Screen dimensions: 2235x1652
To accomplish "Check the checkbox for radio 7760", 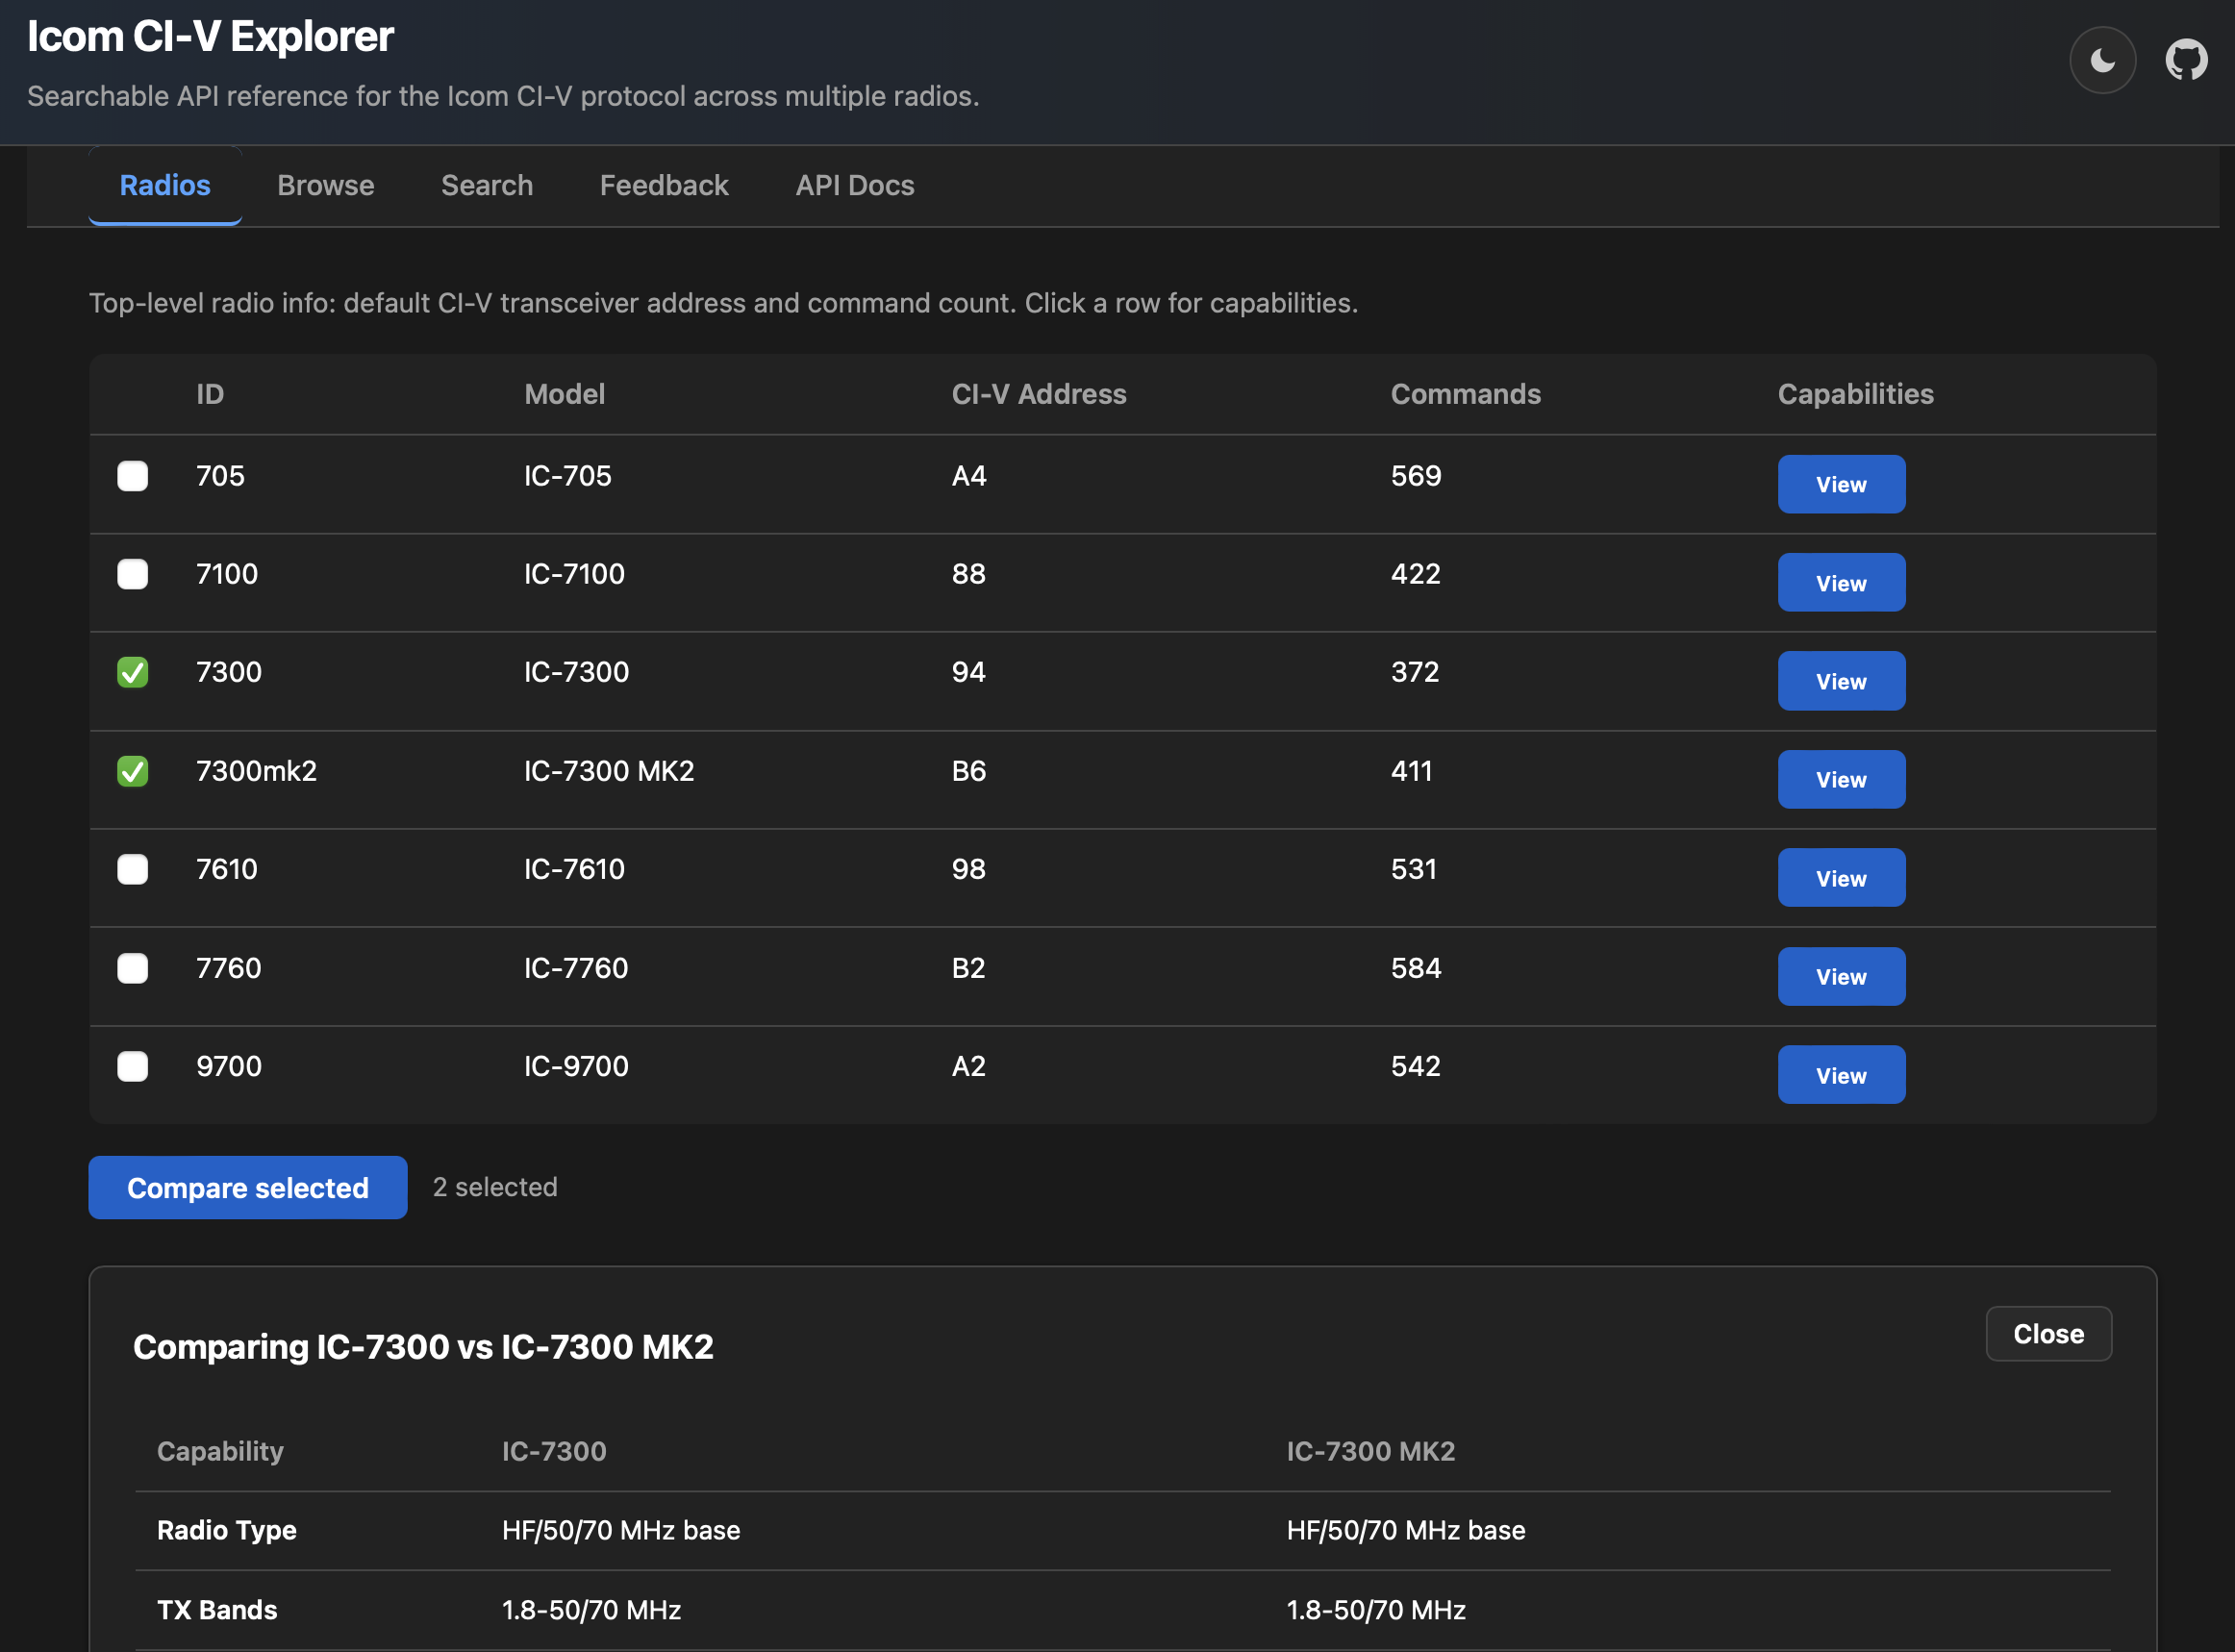I will 133,968.
